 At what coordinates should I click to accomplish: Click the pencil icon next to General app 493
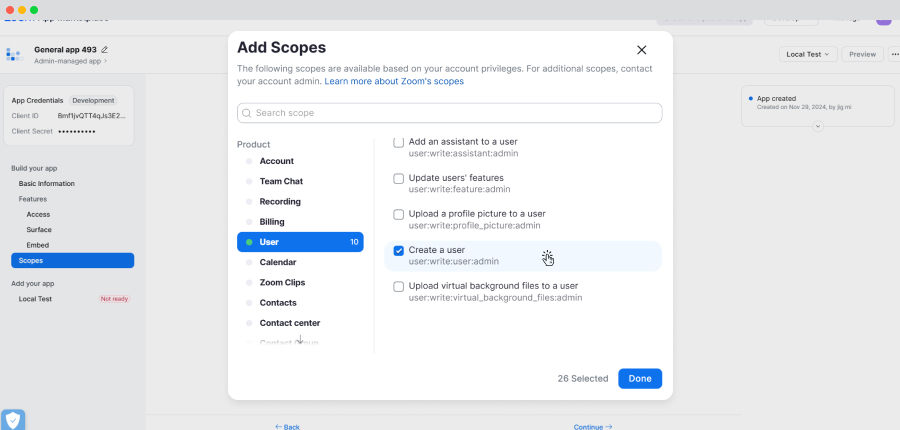click(104, 50)
